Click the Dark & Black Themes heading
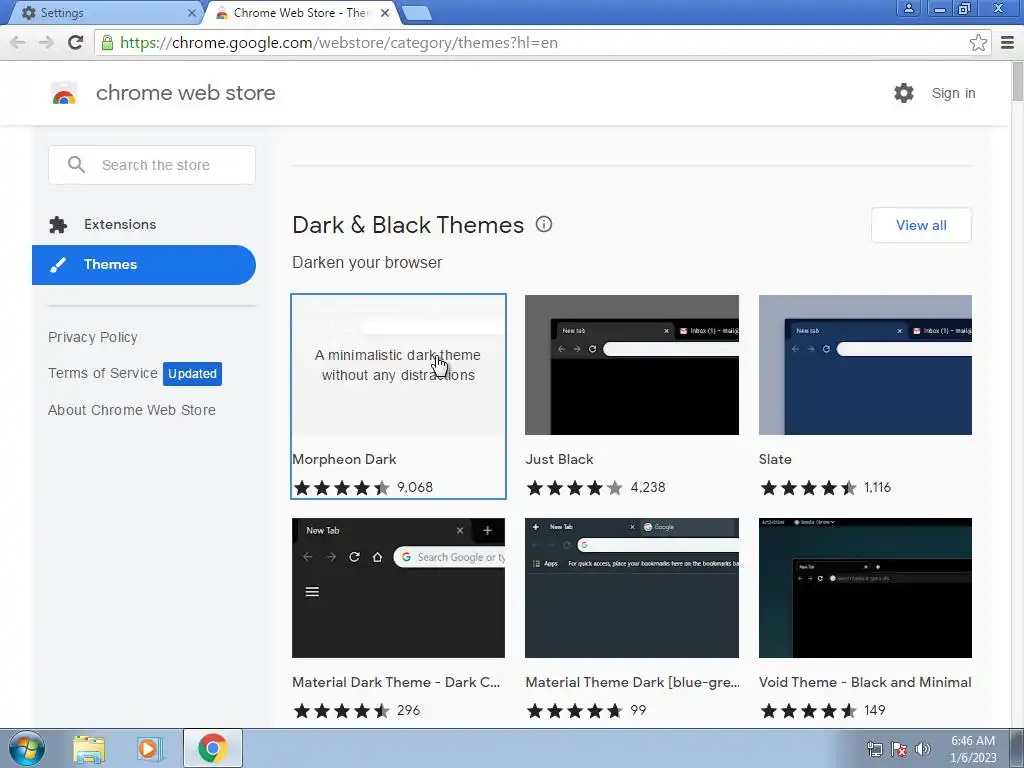This screenshot has height=768, width=1024. (x=408, y=225)
